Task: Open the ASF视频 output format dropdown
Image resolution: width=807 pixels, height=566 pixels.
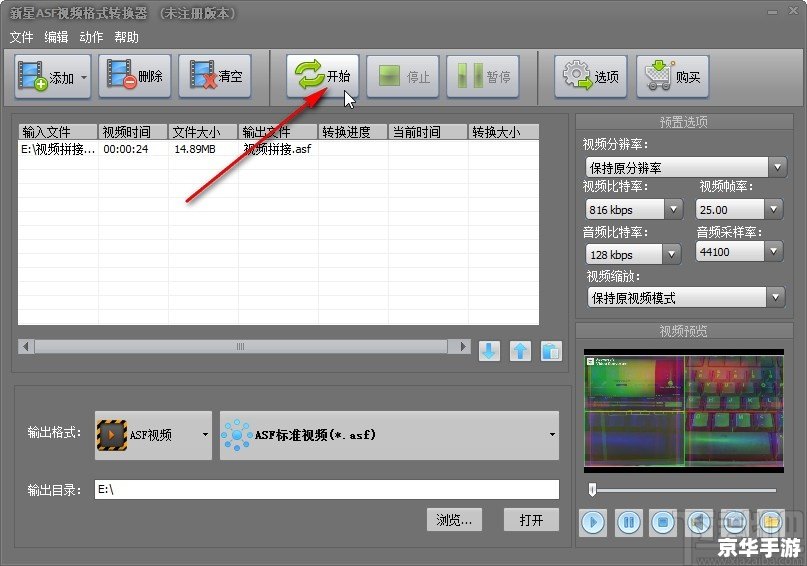Action: [153, 435]
